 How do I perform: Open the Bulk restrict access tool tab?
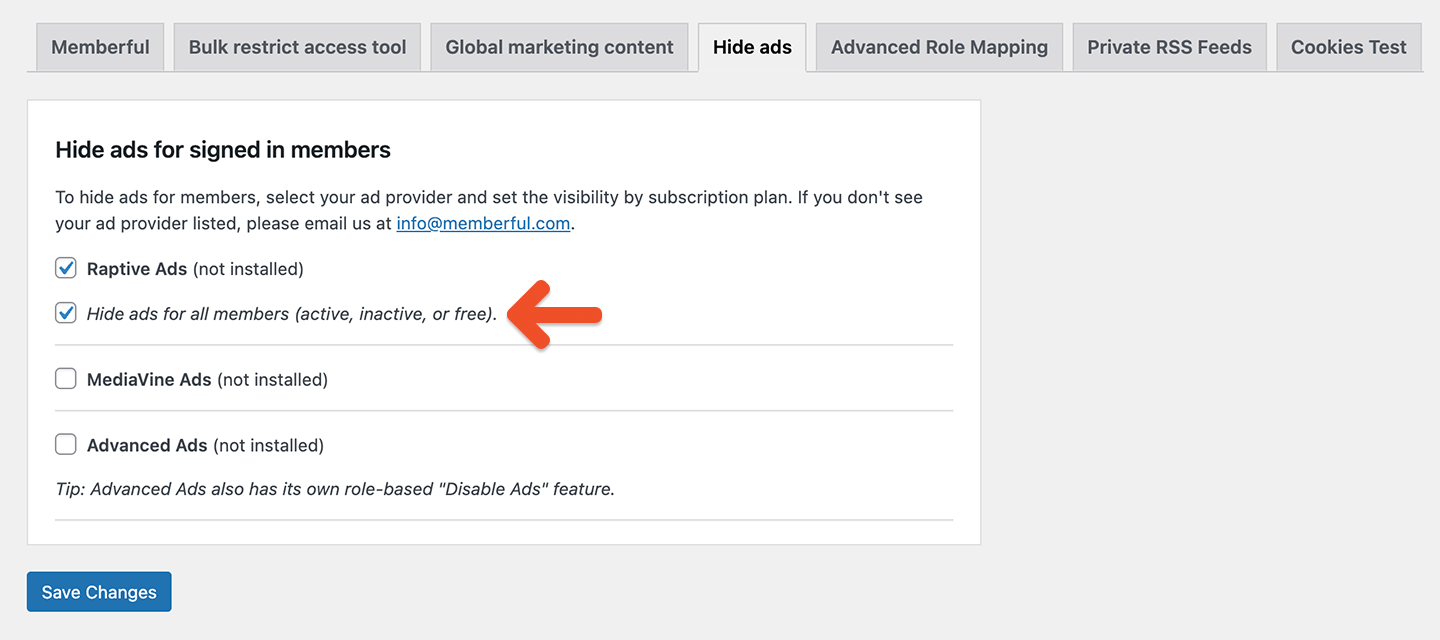pyautogui.click(x=296, y=46)
